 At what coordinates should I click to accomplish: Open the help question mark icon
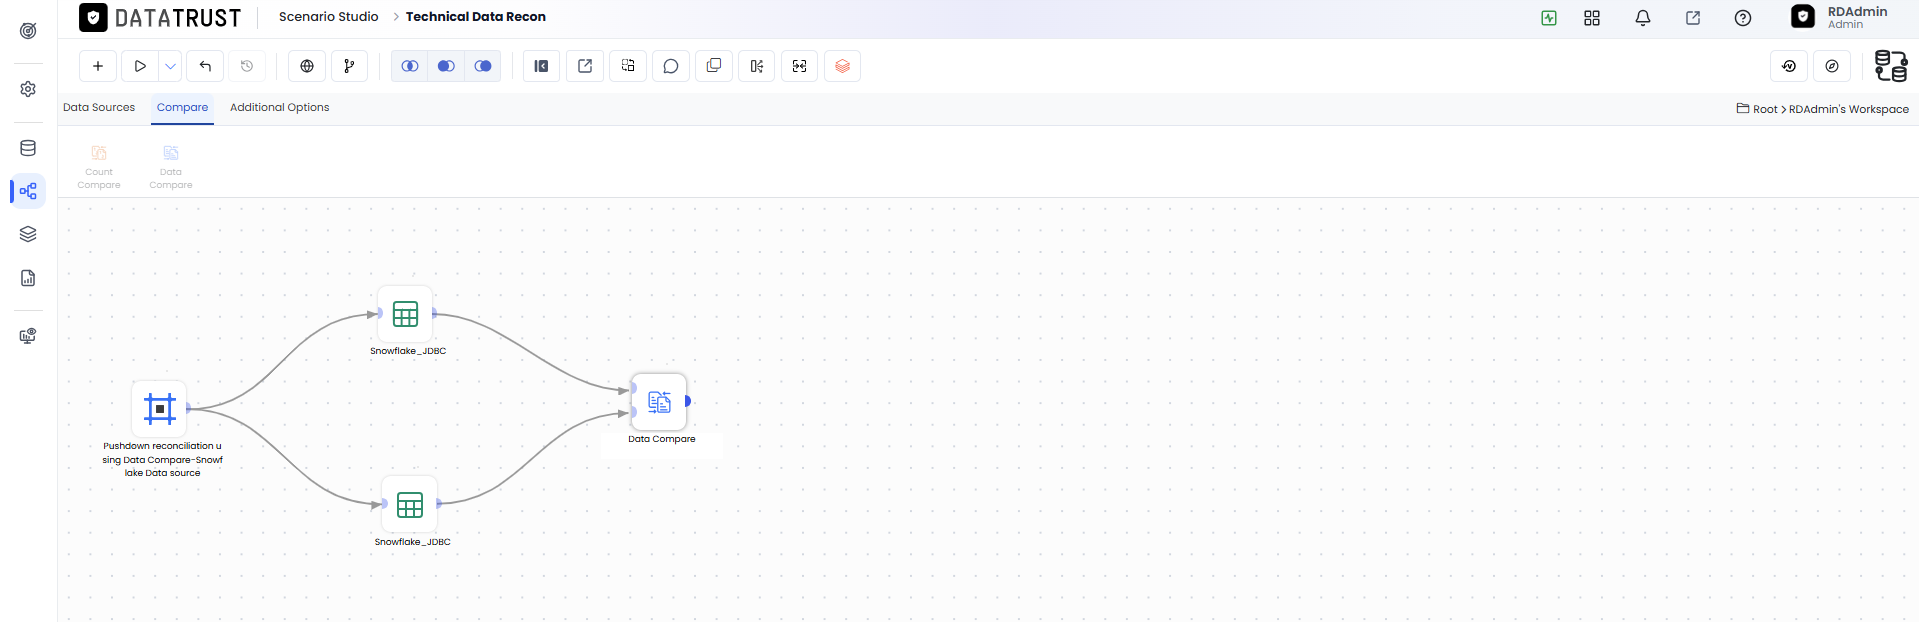(1743, 18)
